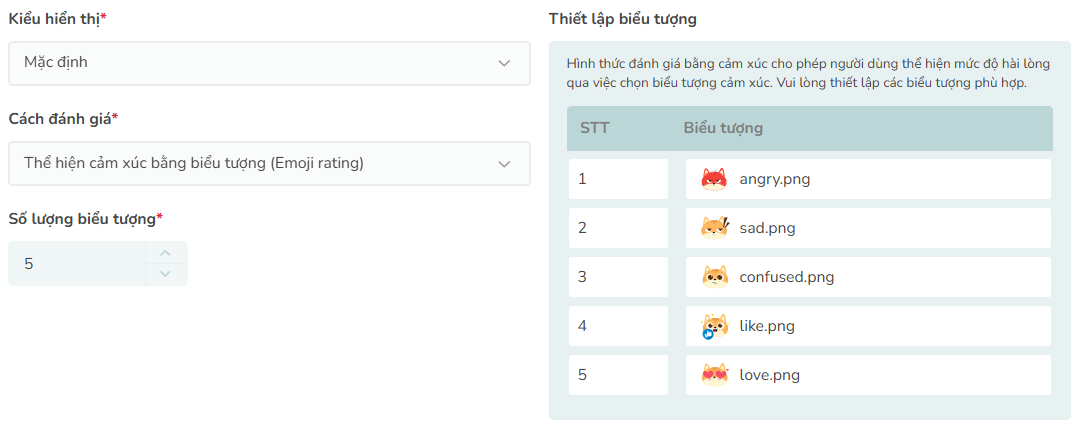Click chevron of Emoji rating selector
The image size is (1079, 441).
(504, 163)
